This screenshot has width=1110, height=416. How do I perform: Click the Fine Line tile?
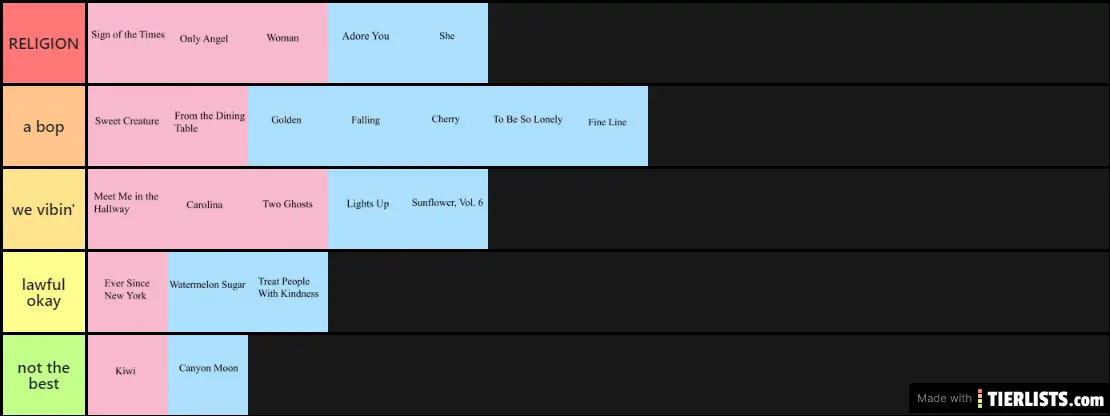pos(607,126)
